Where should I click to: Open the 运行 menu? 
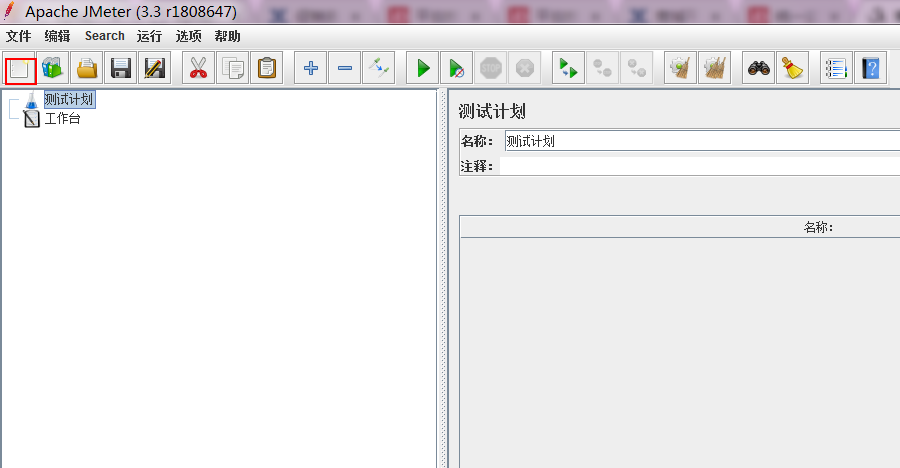tap(149, 36)
